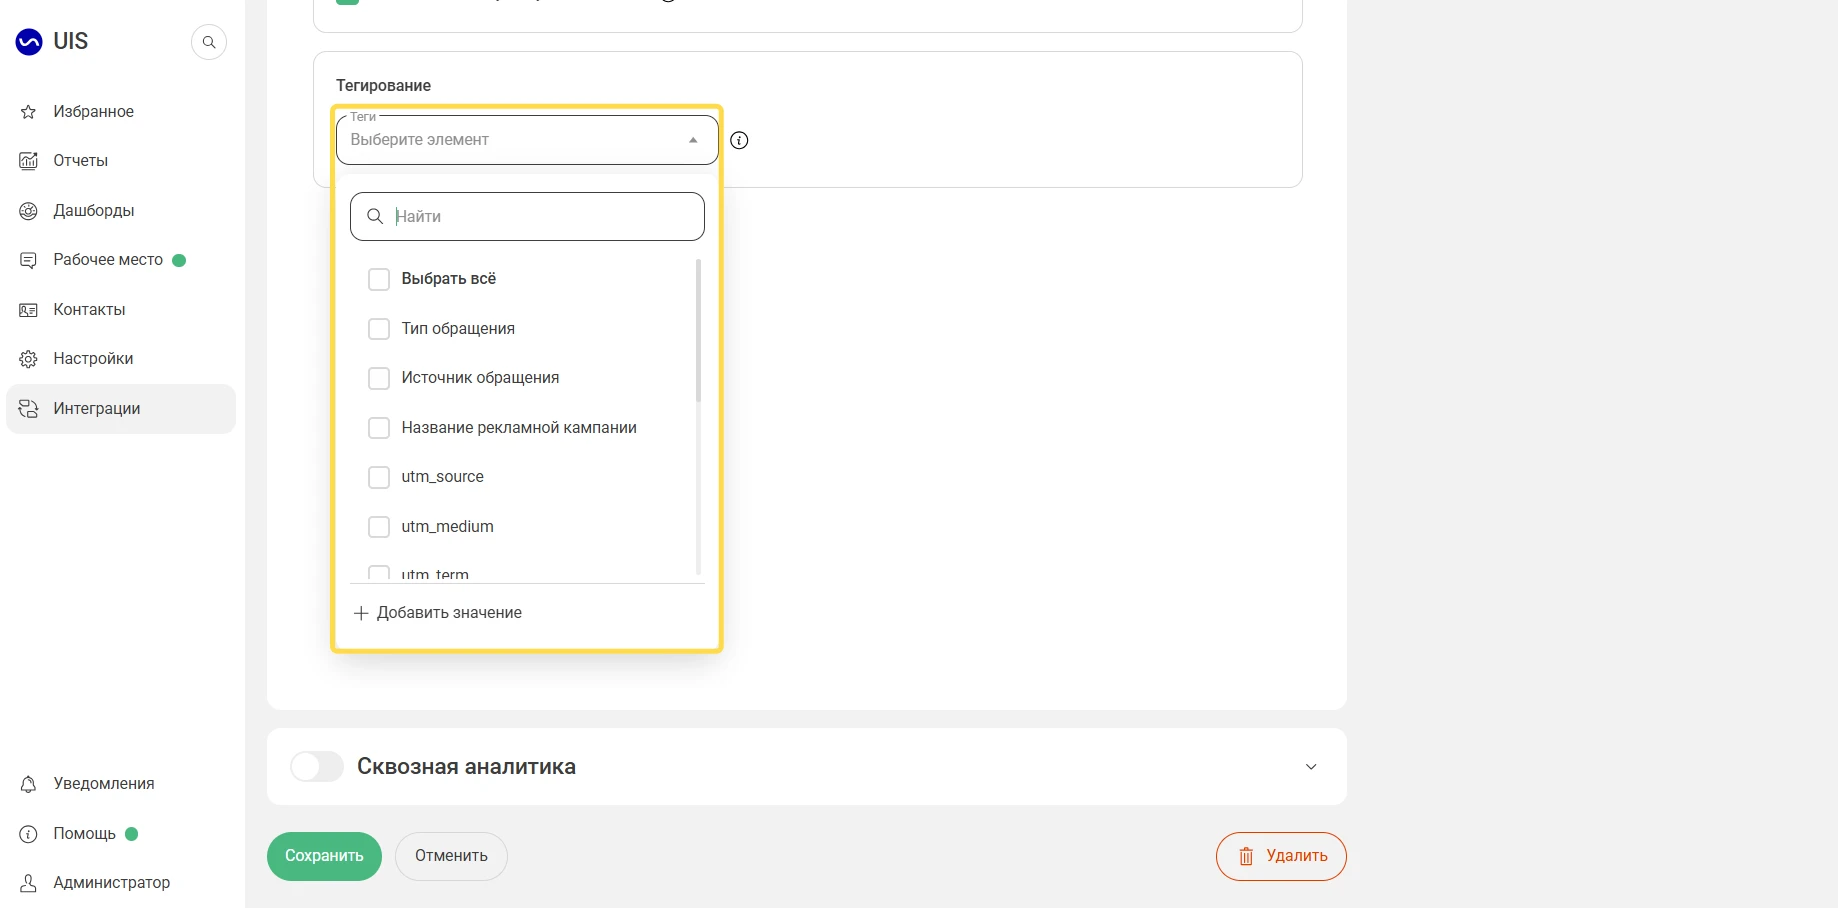Open the Настройки gear icon
This screenshot has width=1838, height=908.
coord(29,359)
